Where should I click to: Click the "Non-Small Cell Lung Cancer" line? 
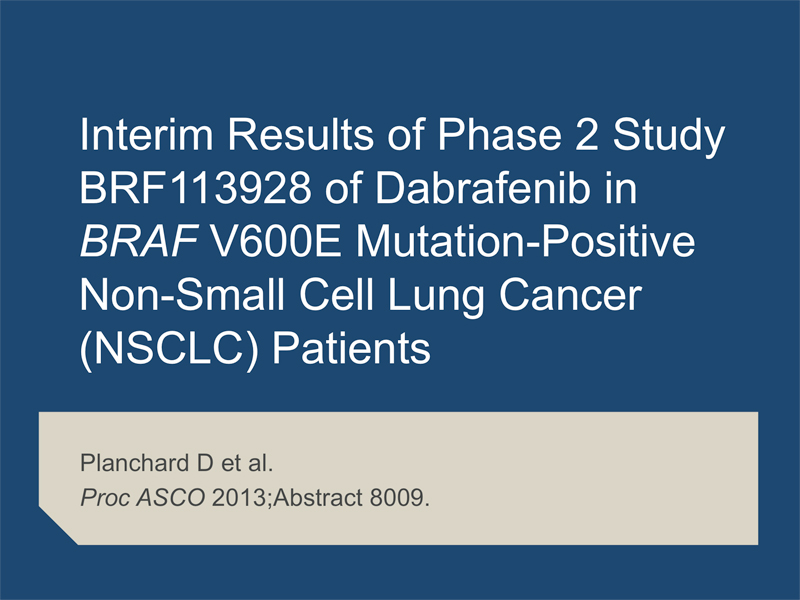[x=360, y=294]
